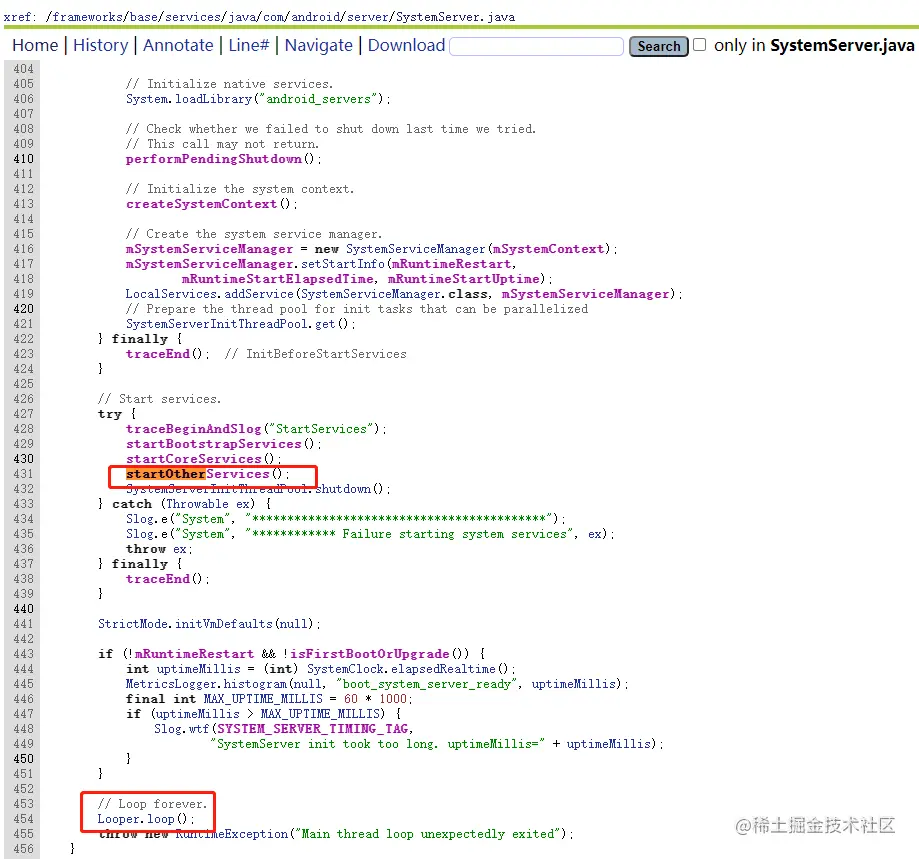
Task: Follow RuntimeException symbol link
Action: (x=232, y=834)
